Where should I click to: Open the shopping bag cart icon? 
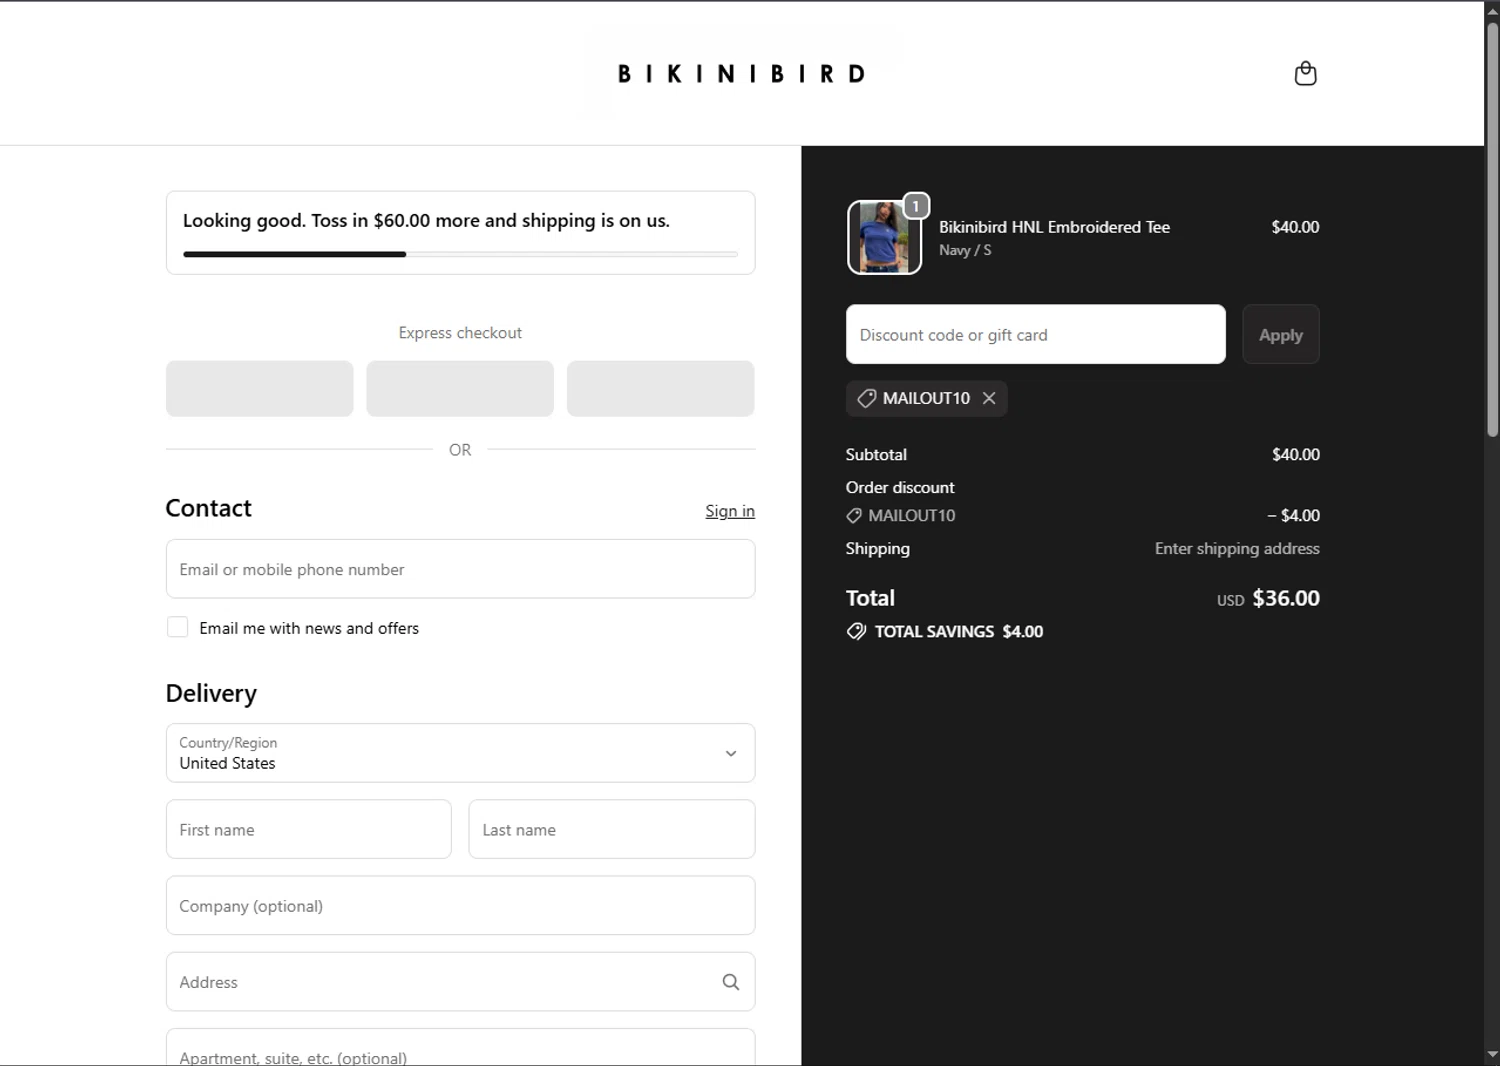pos(1305,73)
